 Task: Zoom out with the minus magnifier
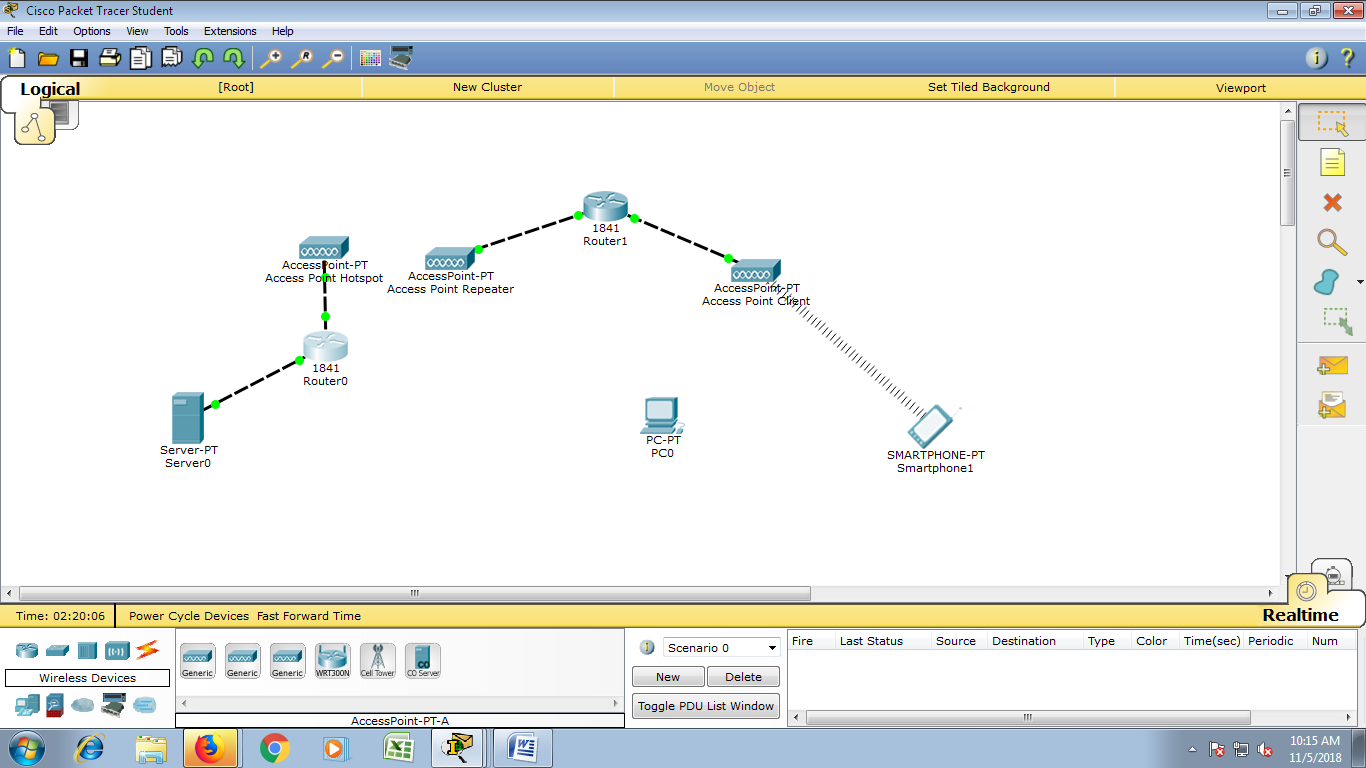pyautogui.click(x=332, y=58)
